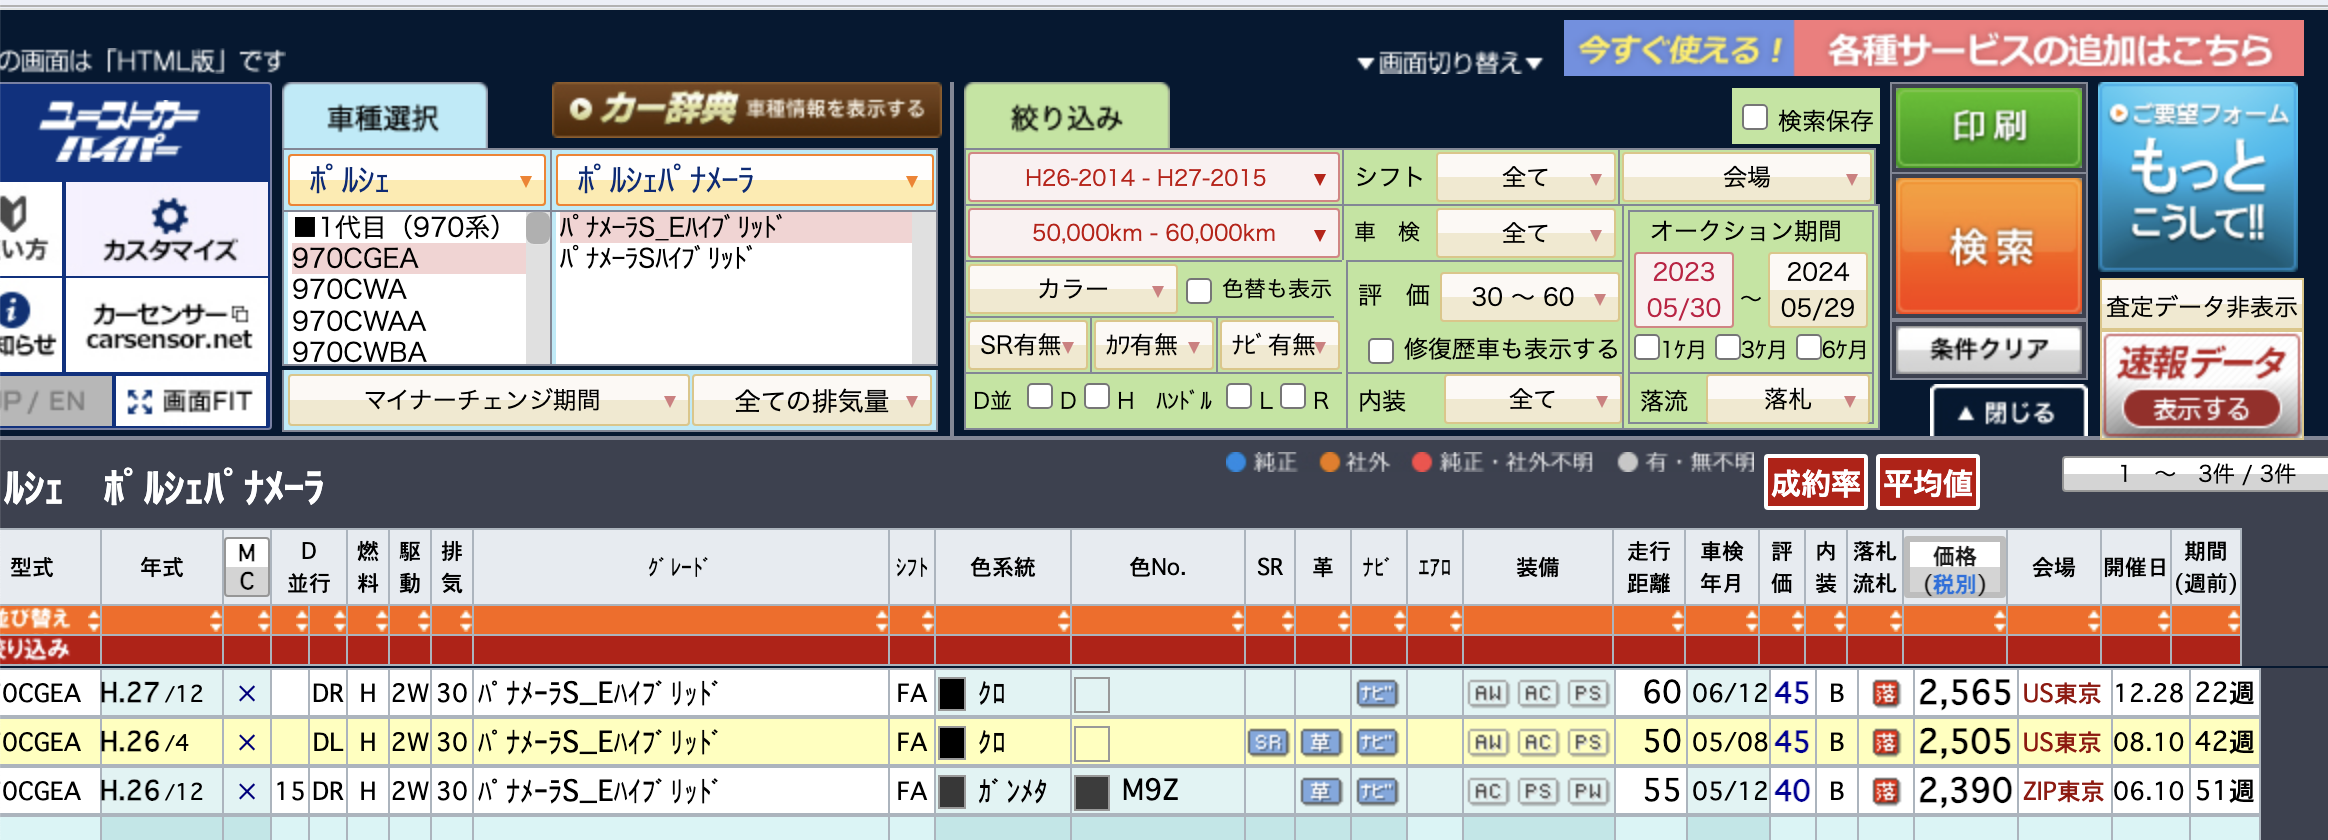The width and height of the screenshot is (2328, 840).
Task: Click the 平均値 button
Action: pos(1927,484)
